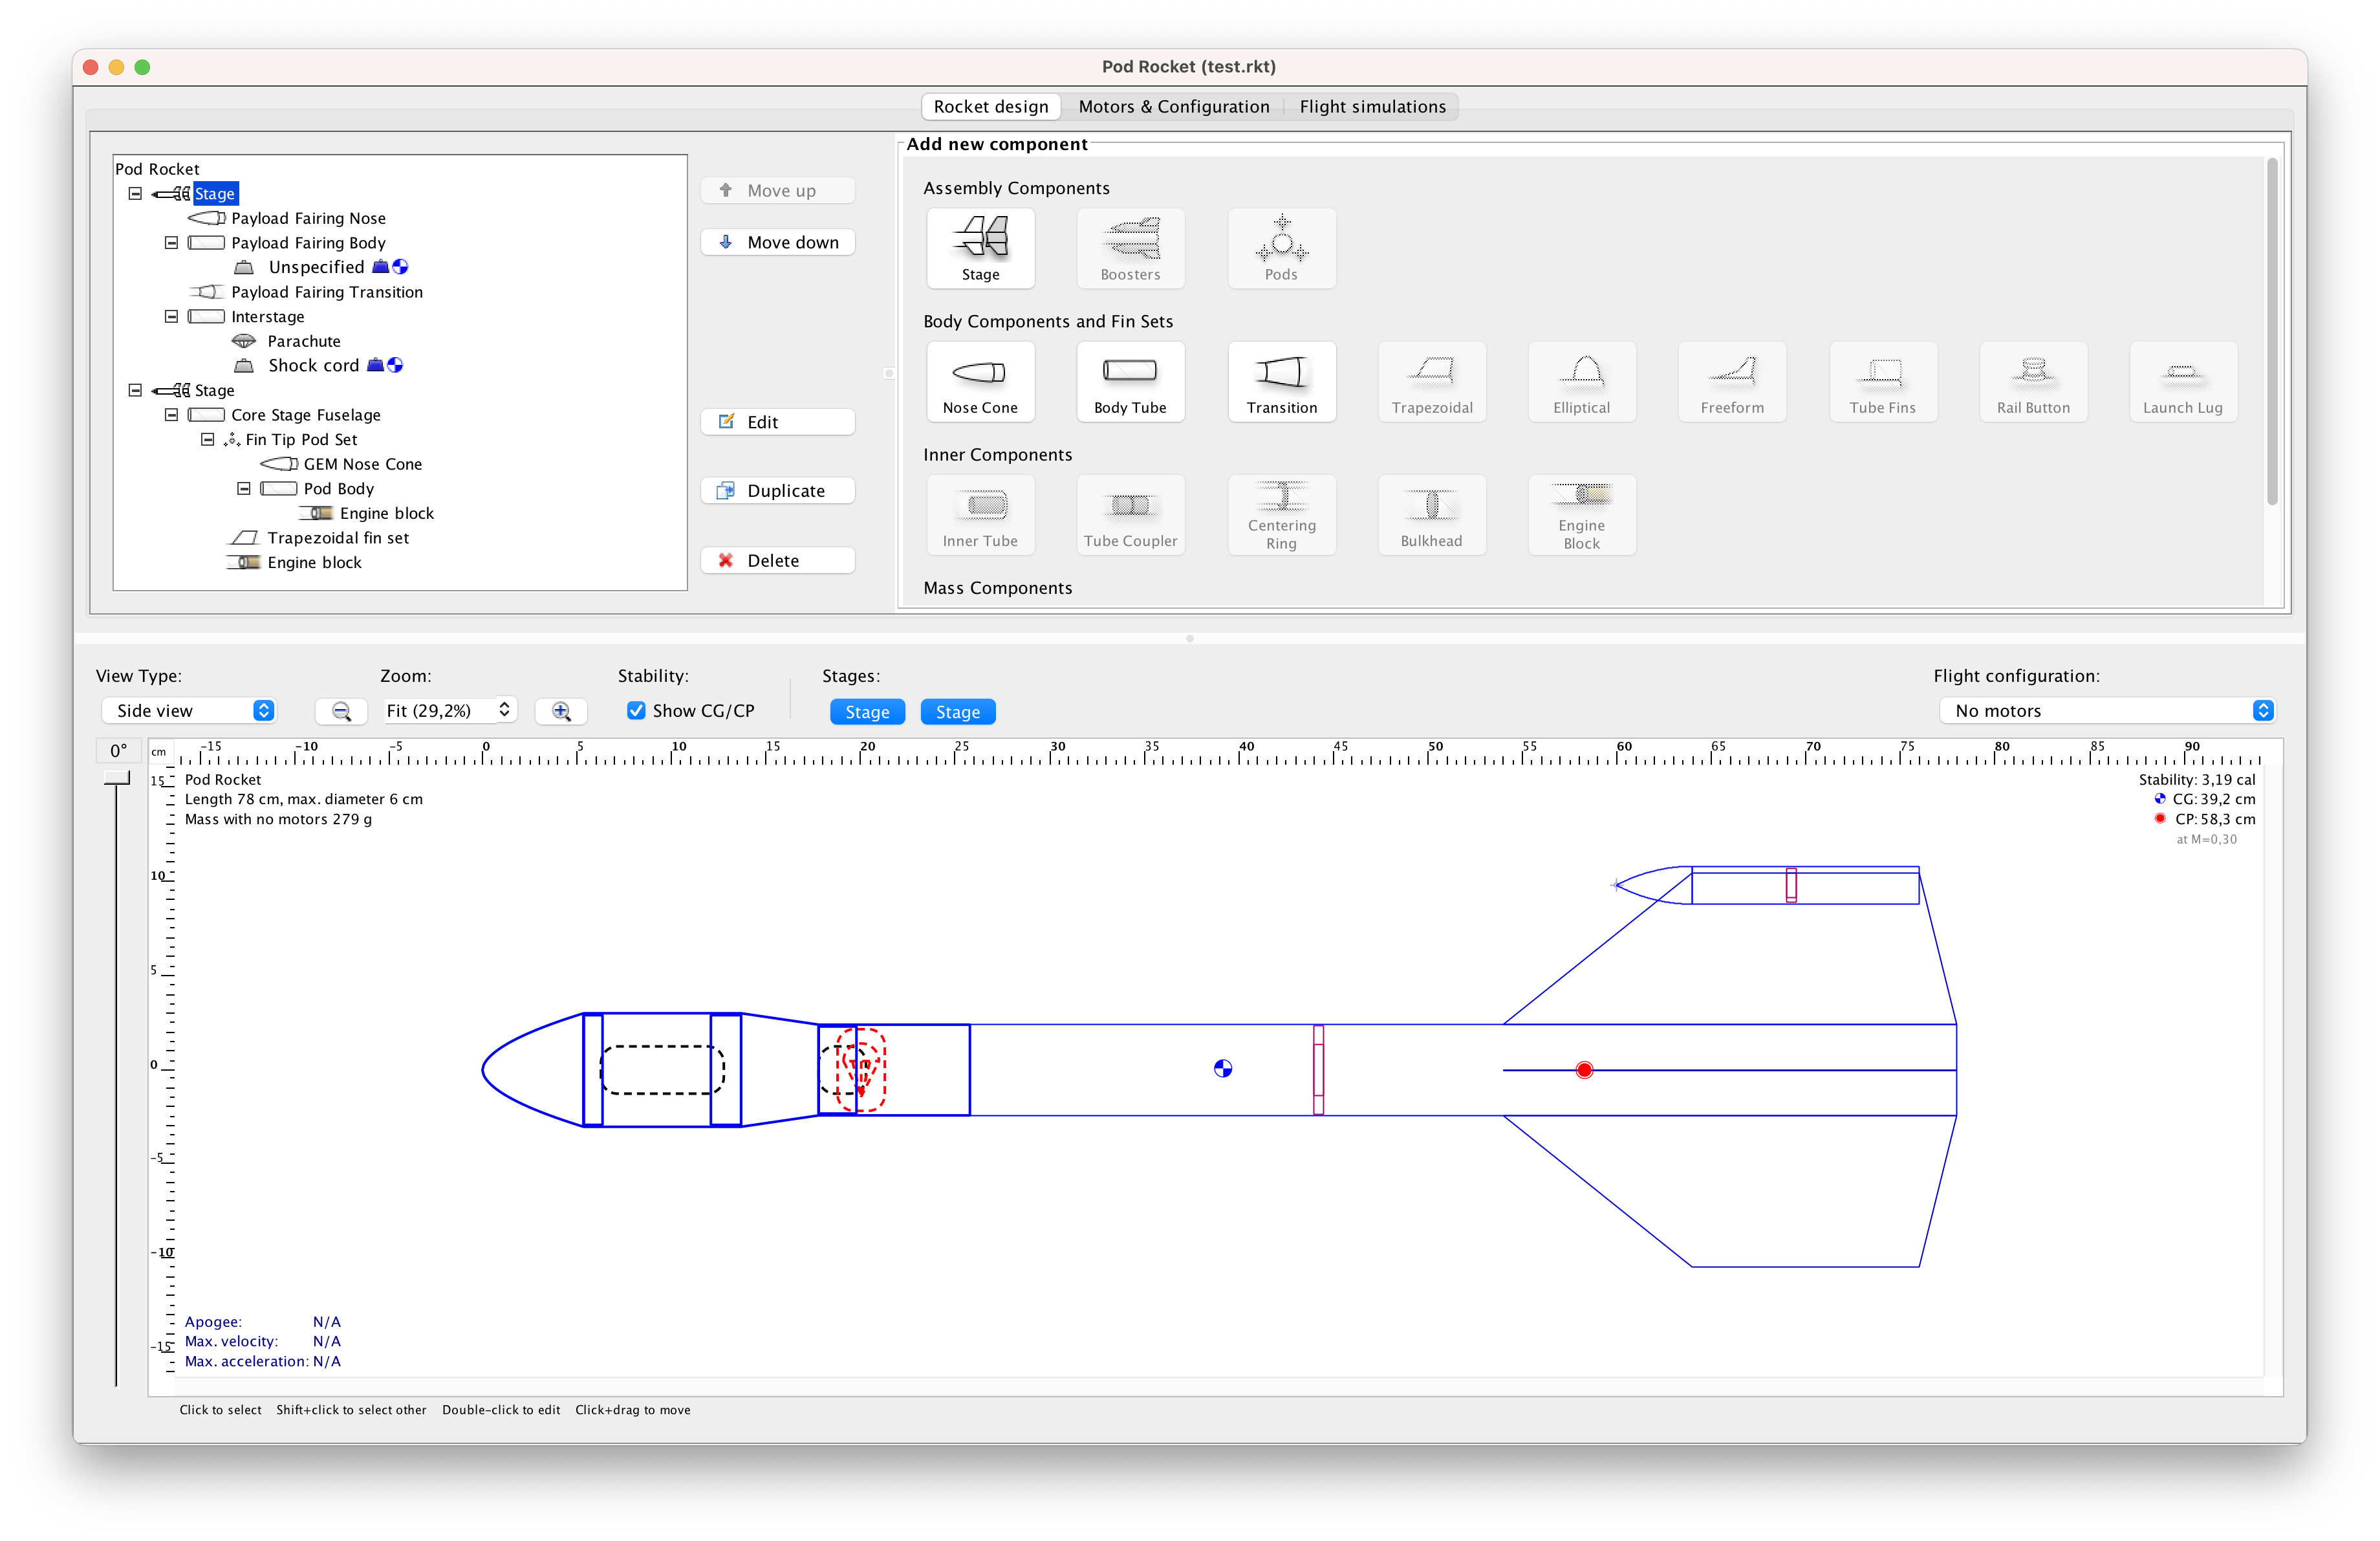Screen dimensions: 2380x1541
Task: Add a Trapezoidal fin set
Action: (1431, 382)
